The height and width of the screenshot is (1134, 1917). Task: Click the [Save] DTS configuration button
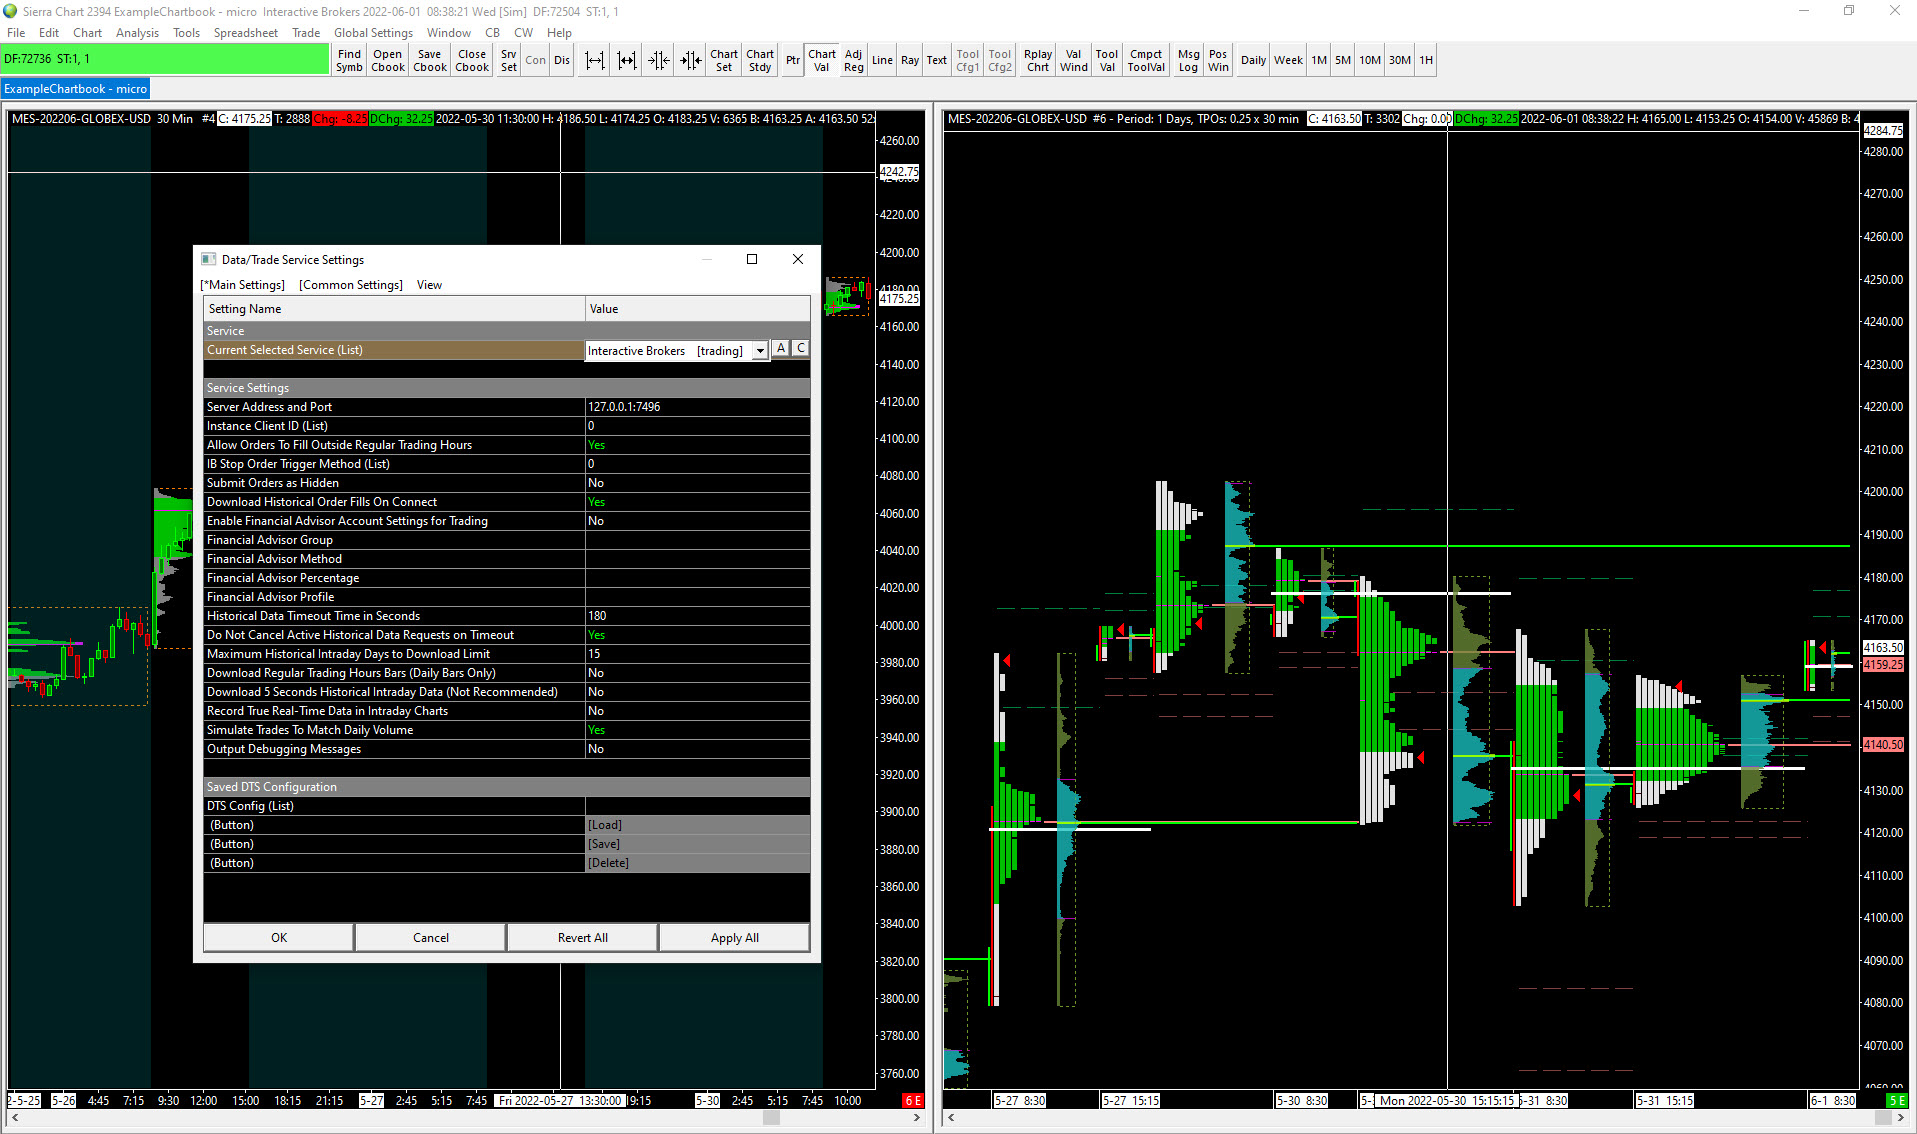(697, 844)
